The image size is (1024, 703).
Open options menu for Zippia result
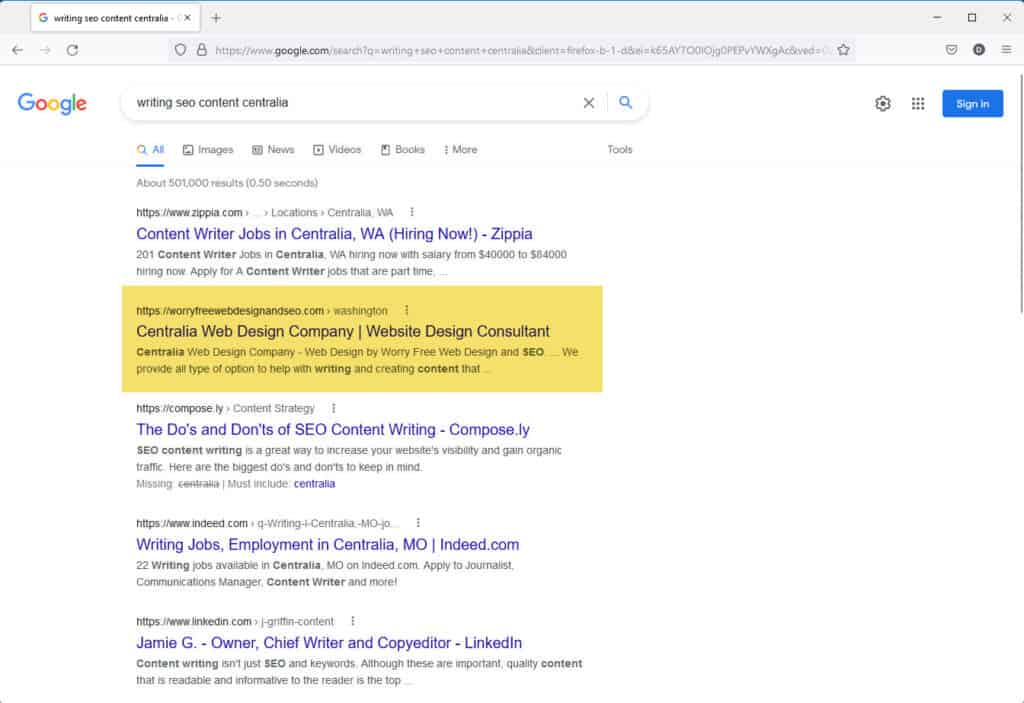[411, 212]
